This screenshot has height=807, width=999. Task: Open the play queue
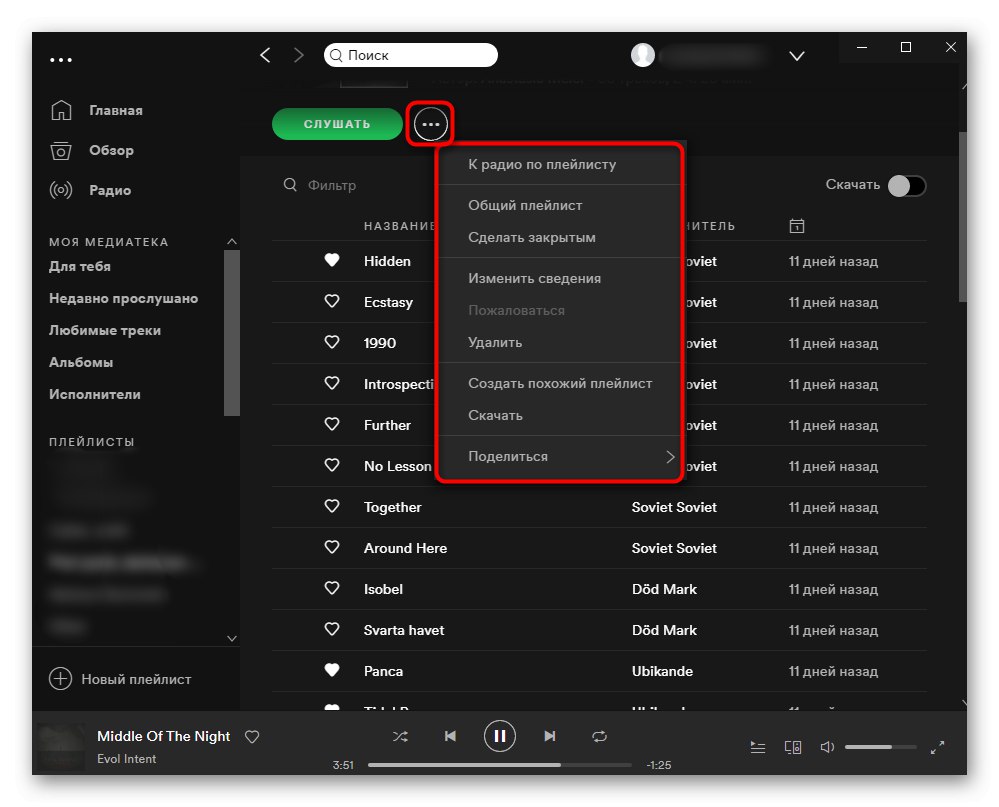(758, 747)
